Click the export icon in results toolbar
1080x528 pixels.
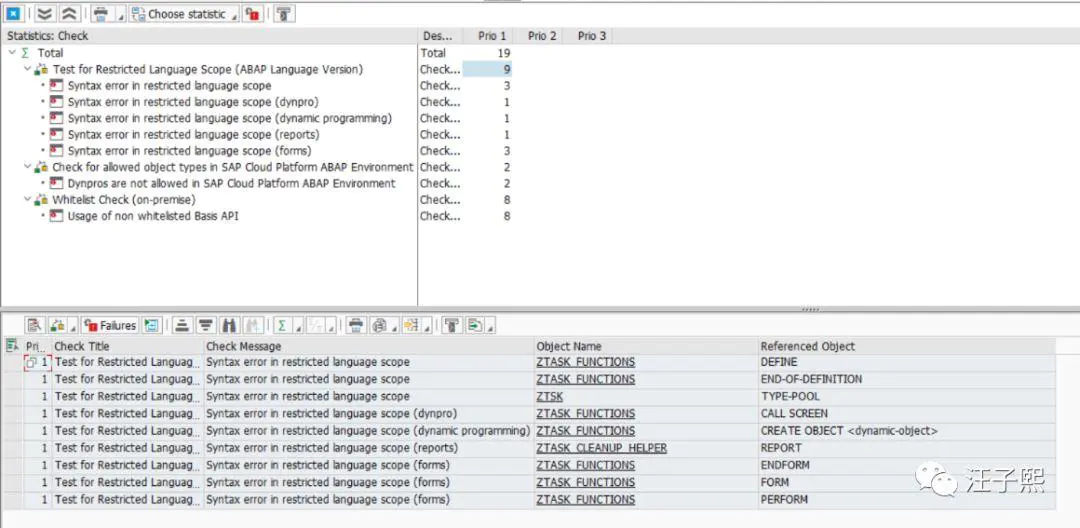(x=411, y=325)
